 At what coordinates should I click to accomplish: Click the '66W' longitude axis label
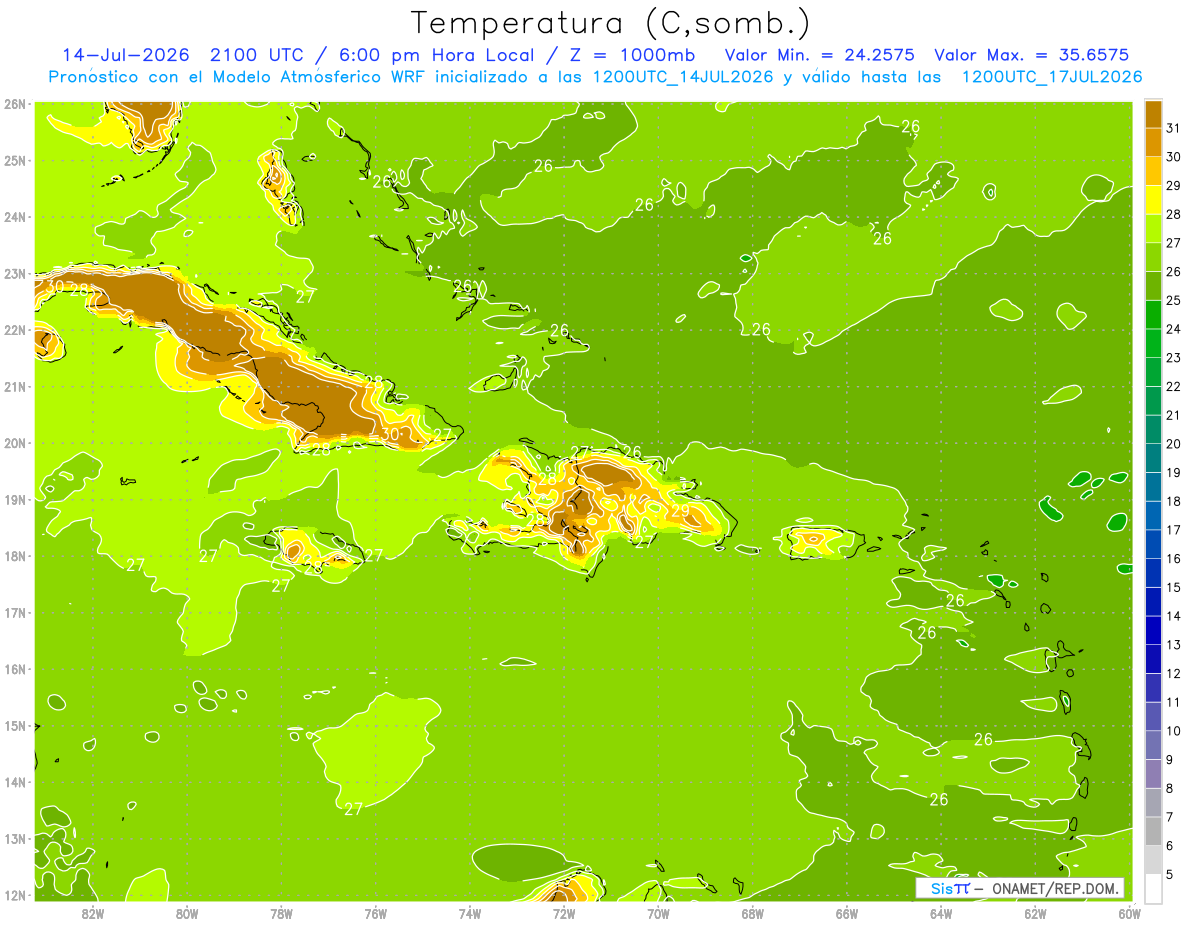847,914
